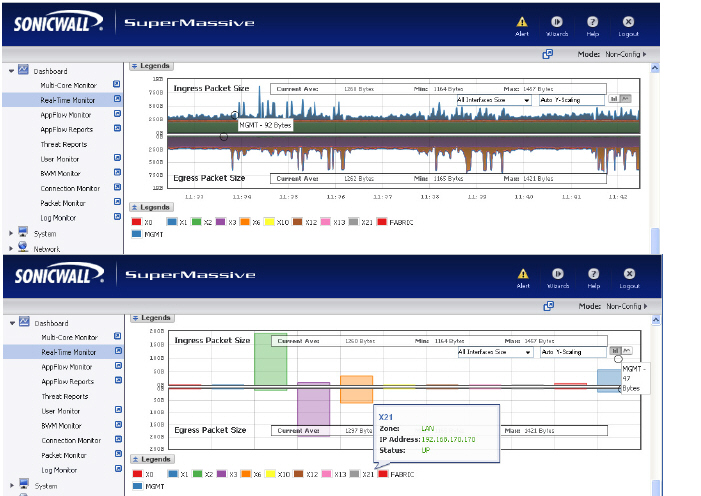Collapse Dashboard tree in lower sidebar

click(x=12, y=323)
